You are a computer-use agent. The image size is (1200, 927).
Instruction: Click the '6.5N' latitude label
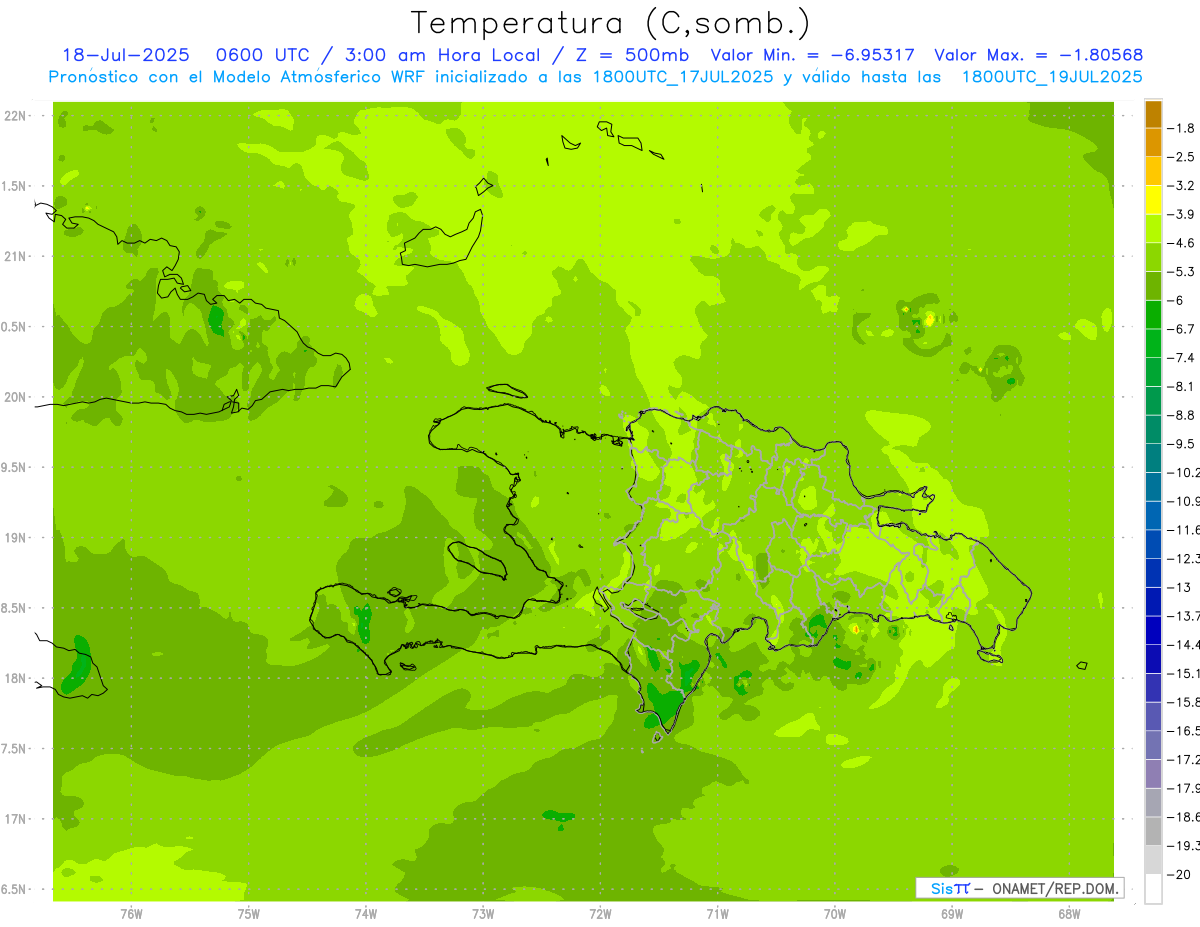point(14,889)
